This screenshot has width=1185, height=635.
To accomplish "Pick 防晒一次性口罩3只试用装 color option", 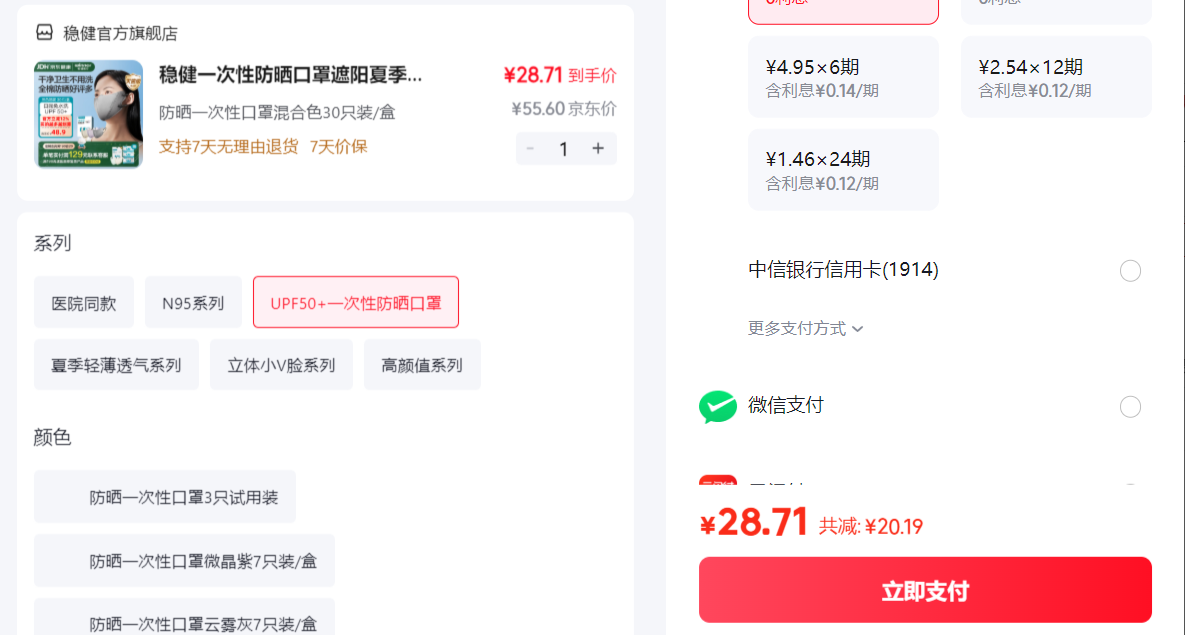I will [x=165, y=497].
